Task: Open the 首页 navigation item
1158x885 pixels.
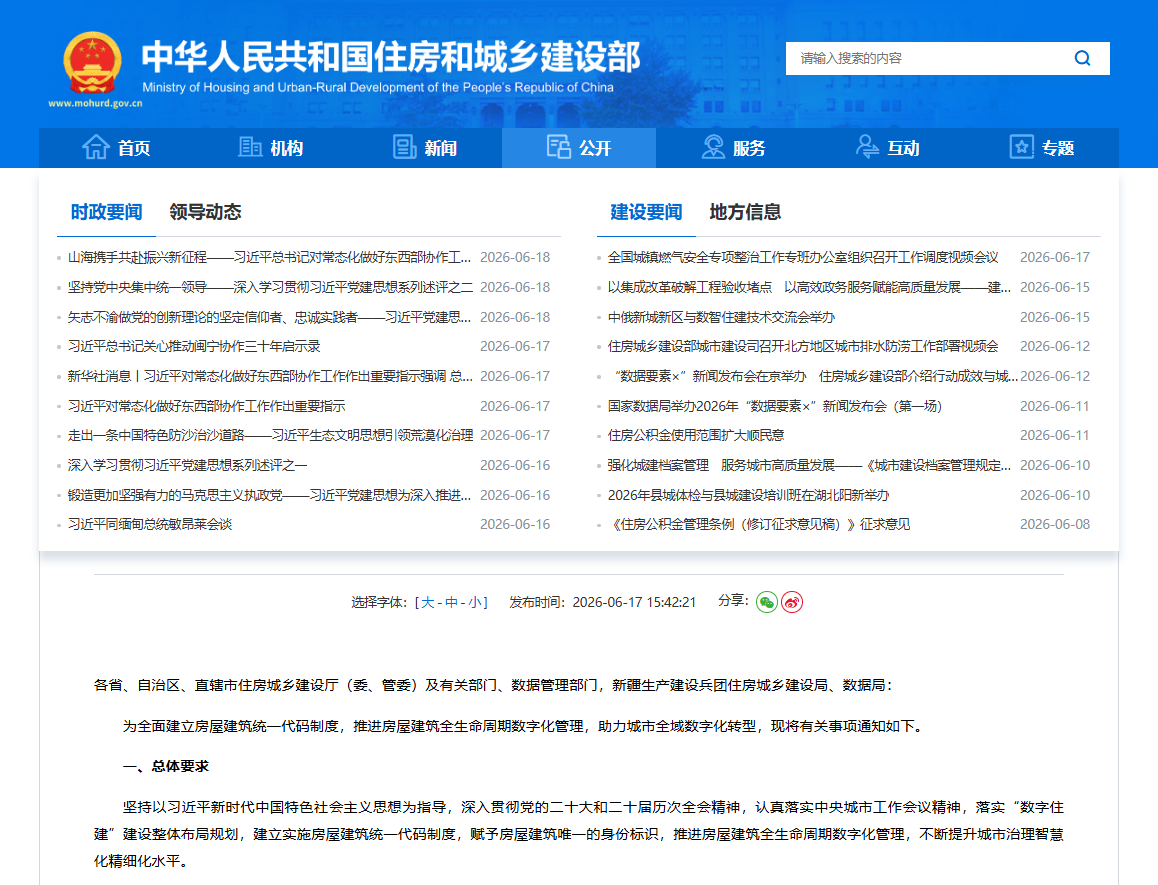Action: 117,148
